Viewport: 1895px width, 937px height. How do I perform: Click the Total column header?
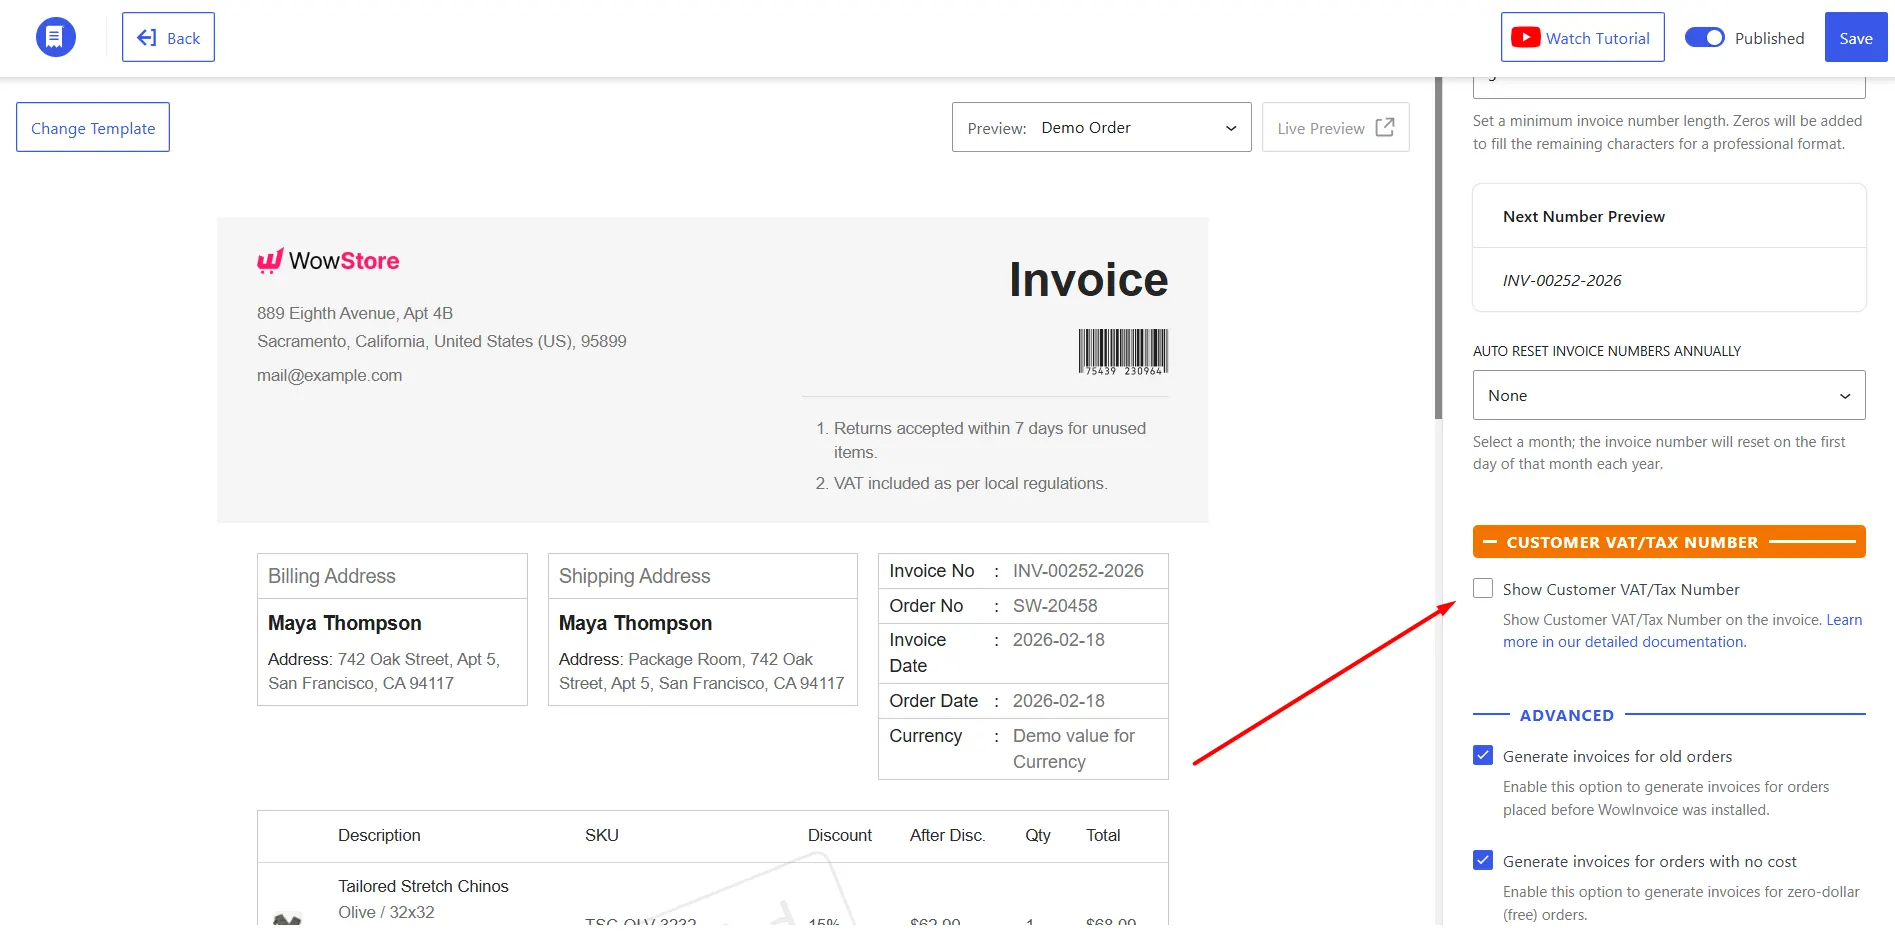tap(1103, 835)
